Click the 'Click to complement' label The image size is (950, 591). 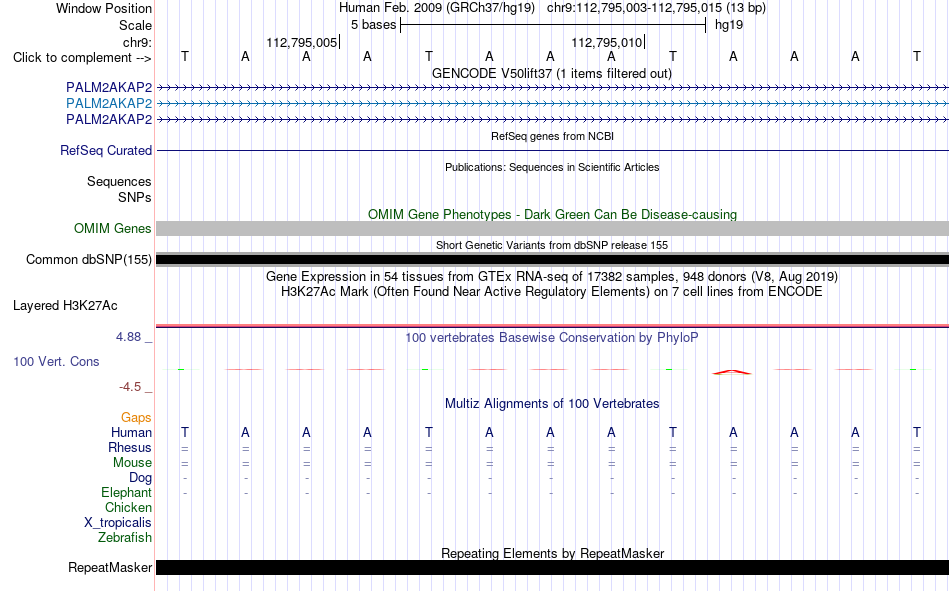(x=82, y=58)
